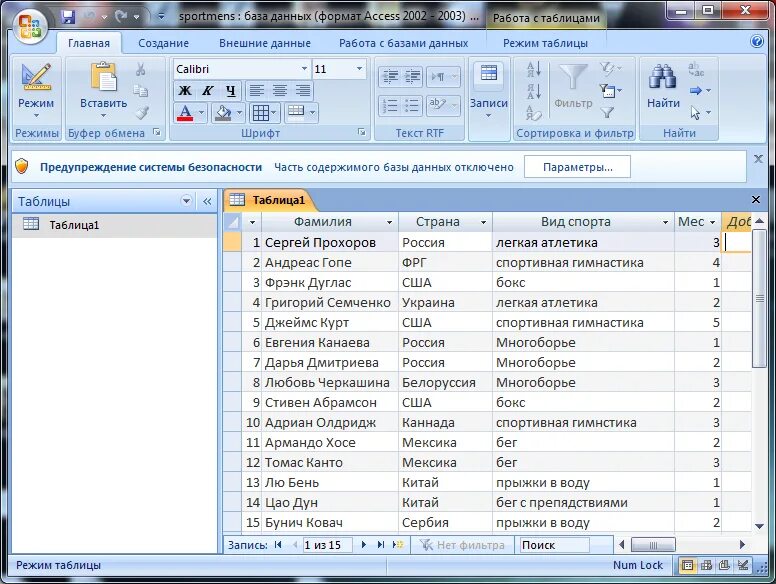Click the Сергей Прохоров cell
Viewport: 776px width, 584px height.
click(330, 243)
